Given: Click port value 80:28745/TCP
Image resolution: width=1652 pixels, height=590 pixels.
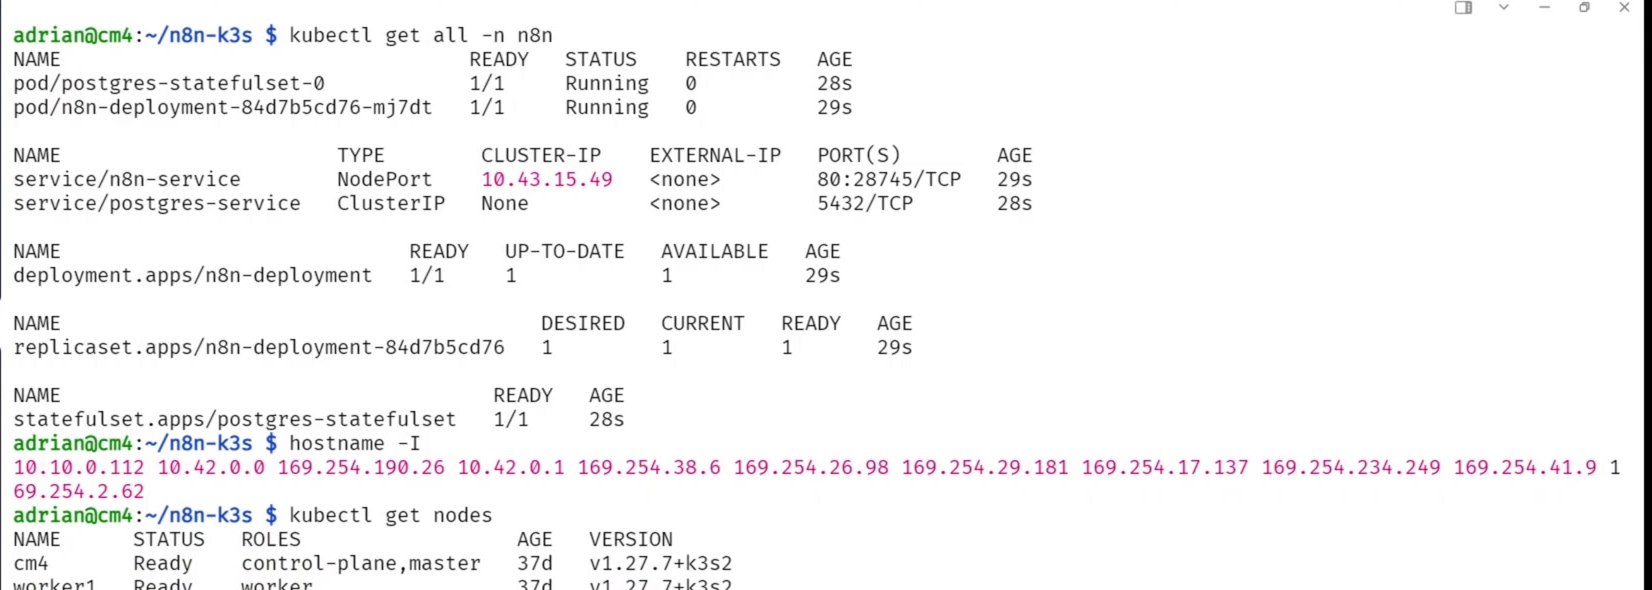Looking at the screenshot, I should pyautogui.click(x=889, y=180).
